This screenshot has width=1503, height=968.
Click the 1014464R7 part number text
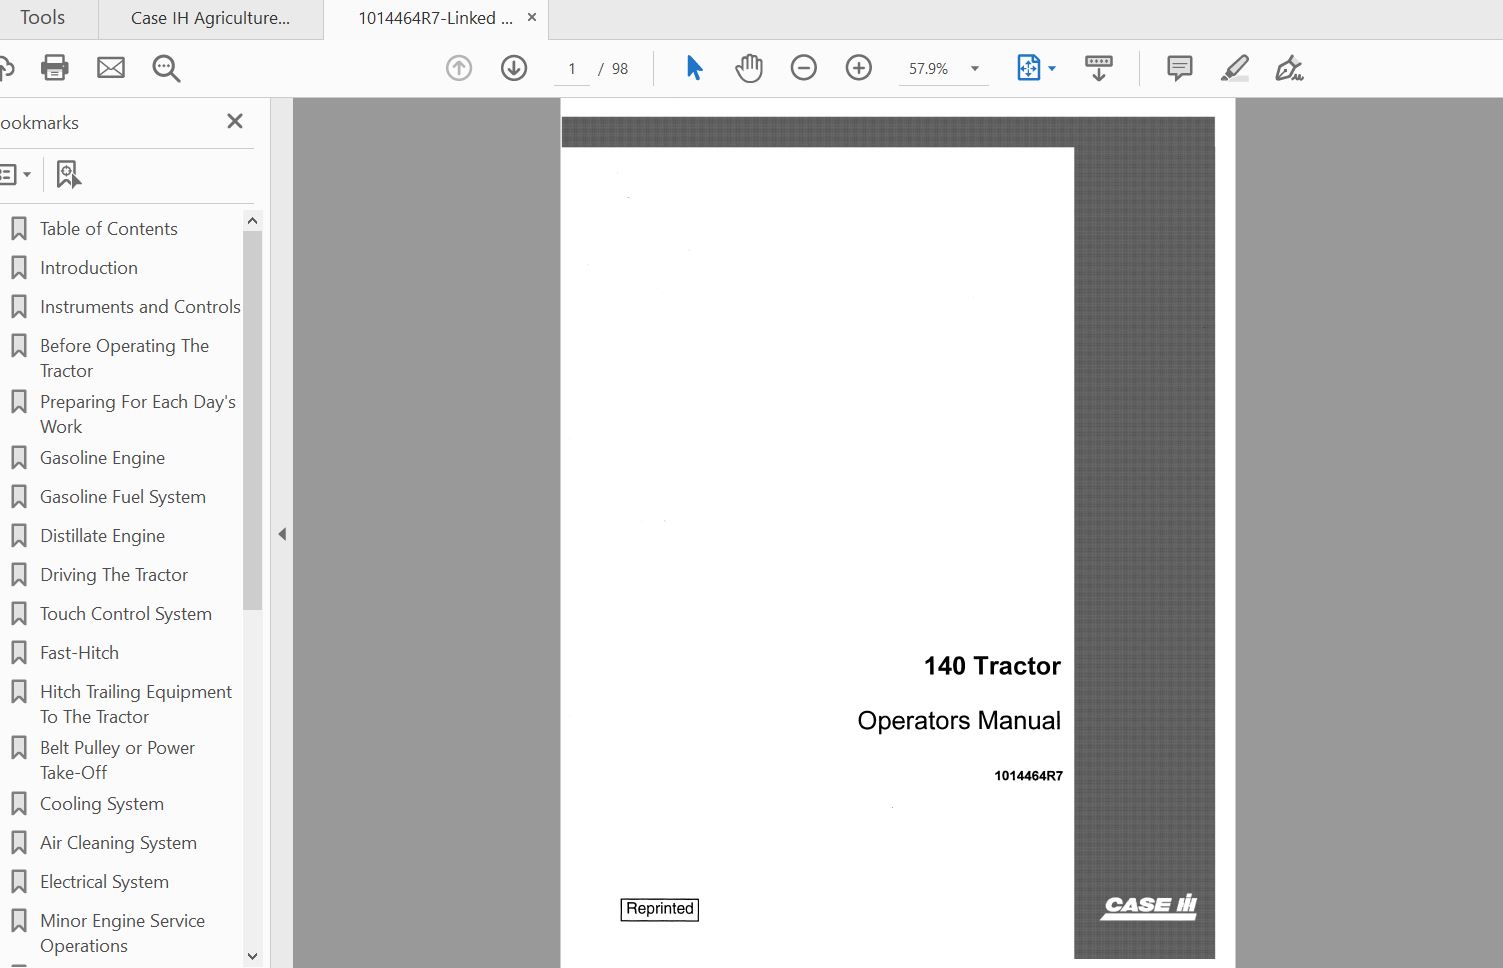(x=1028, y=776)
